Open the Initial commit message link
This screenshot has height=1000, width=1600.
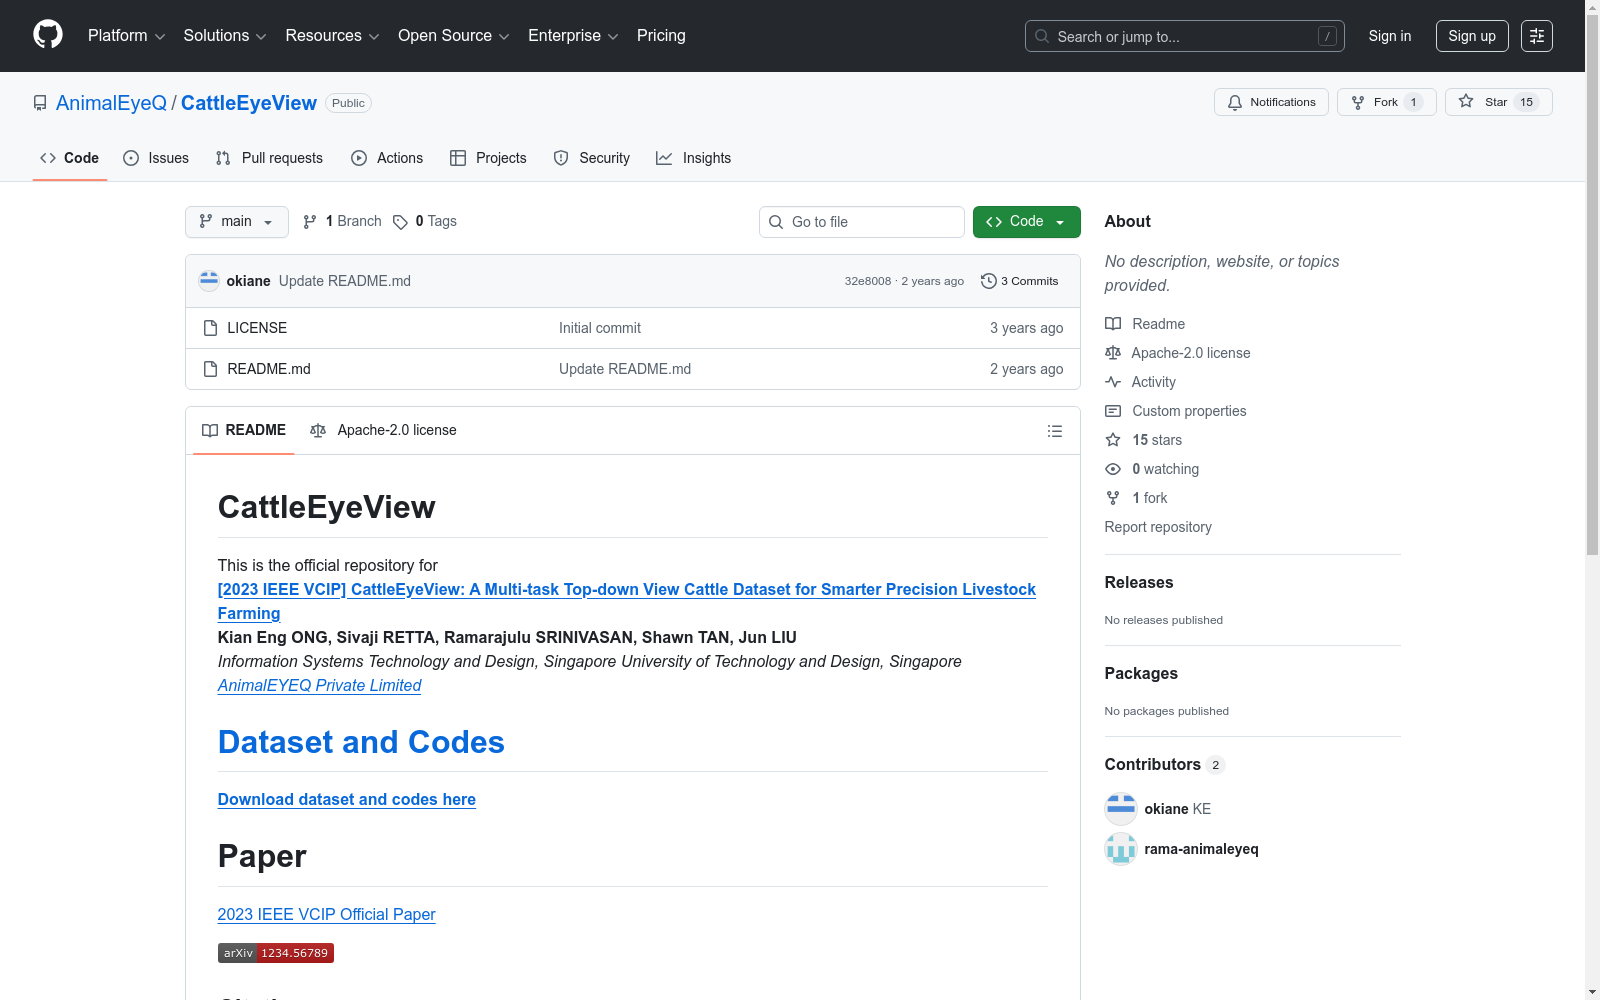point(600,328)
